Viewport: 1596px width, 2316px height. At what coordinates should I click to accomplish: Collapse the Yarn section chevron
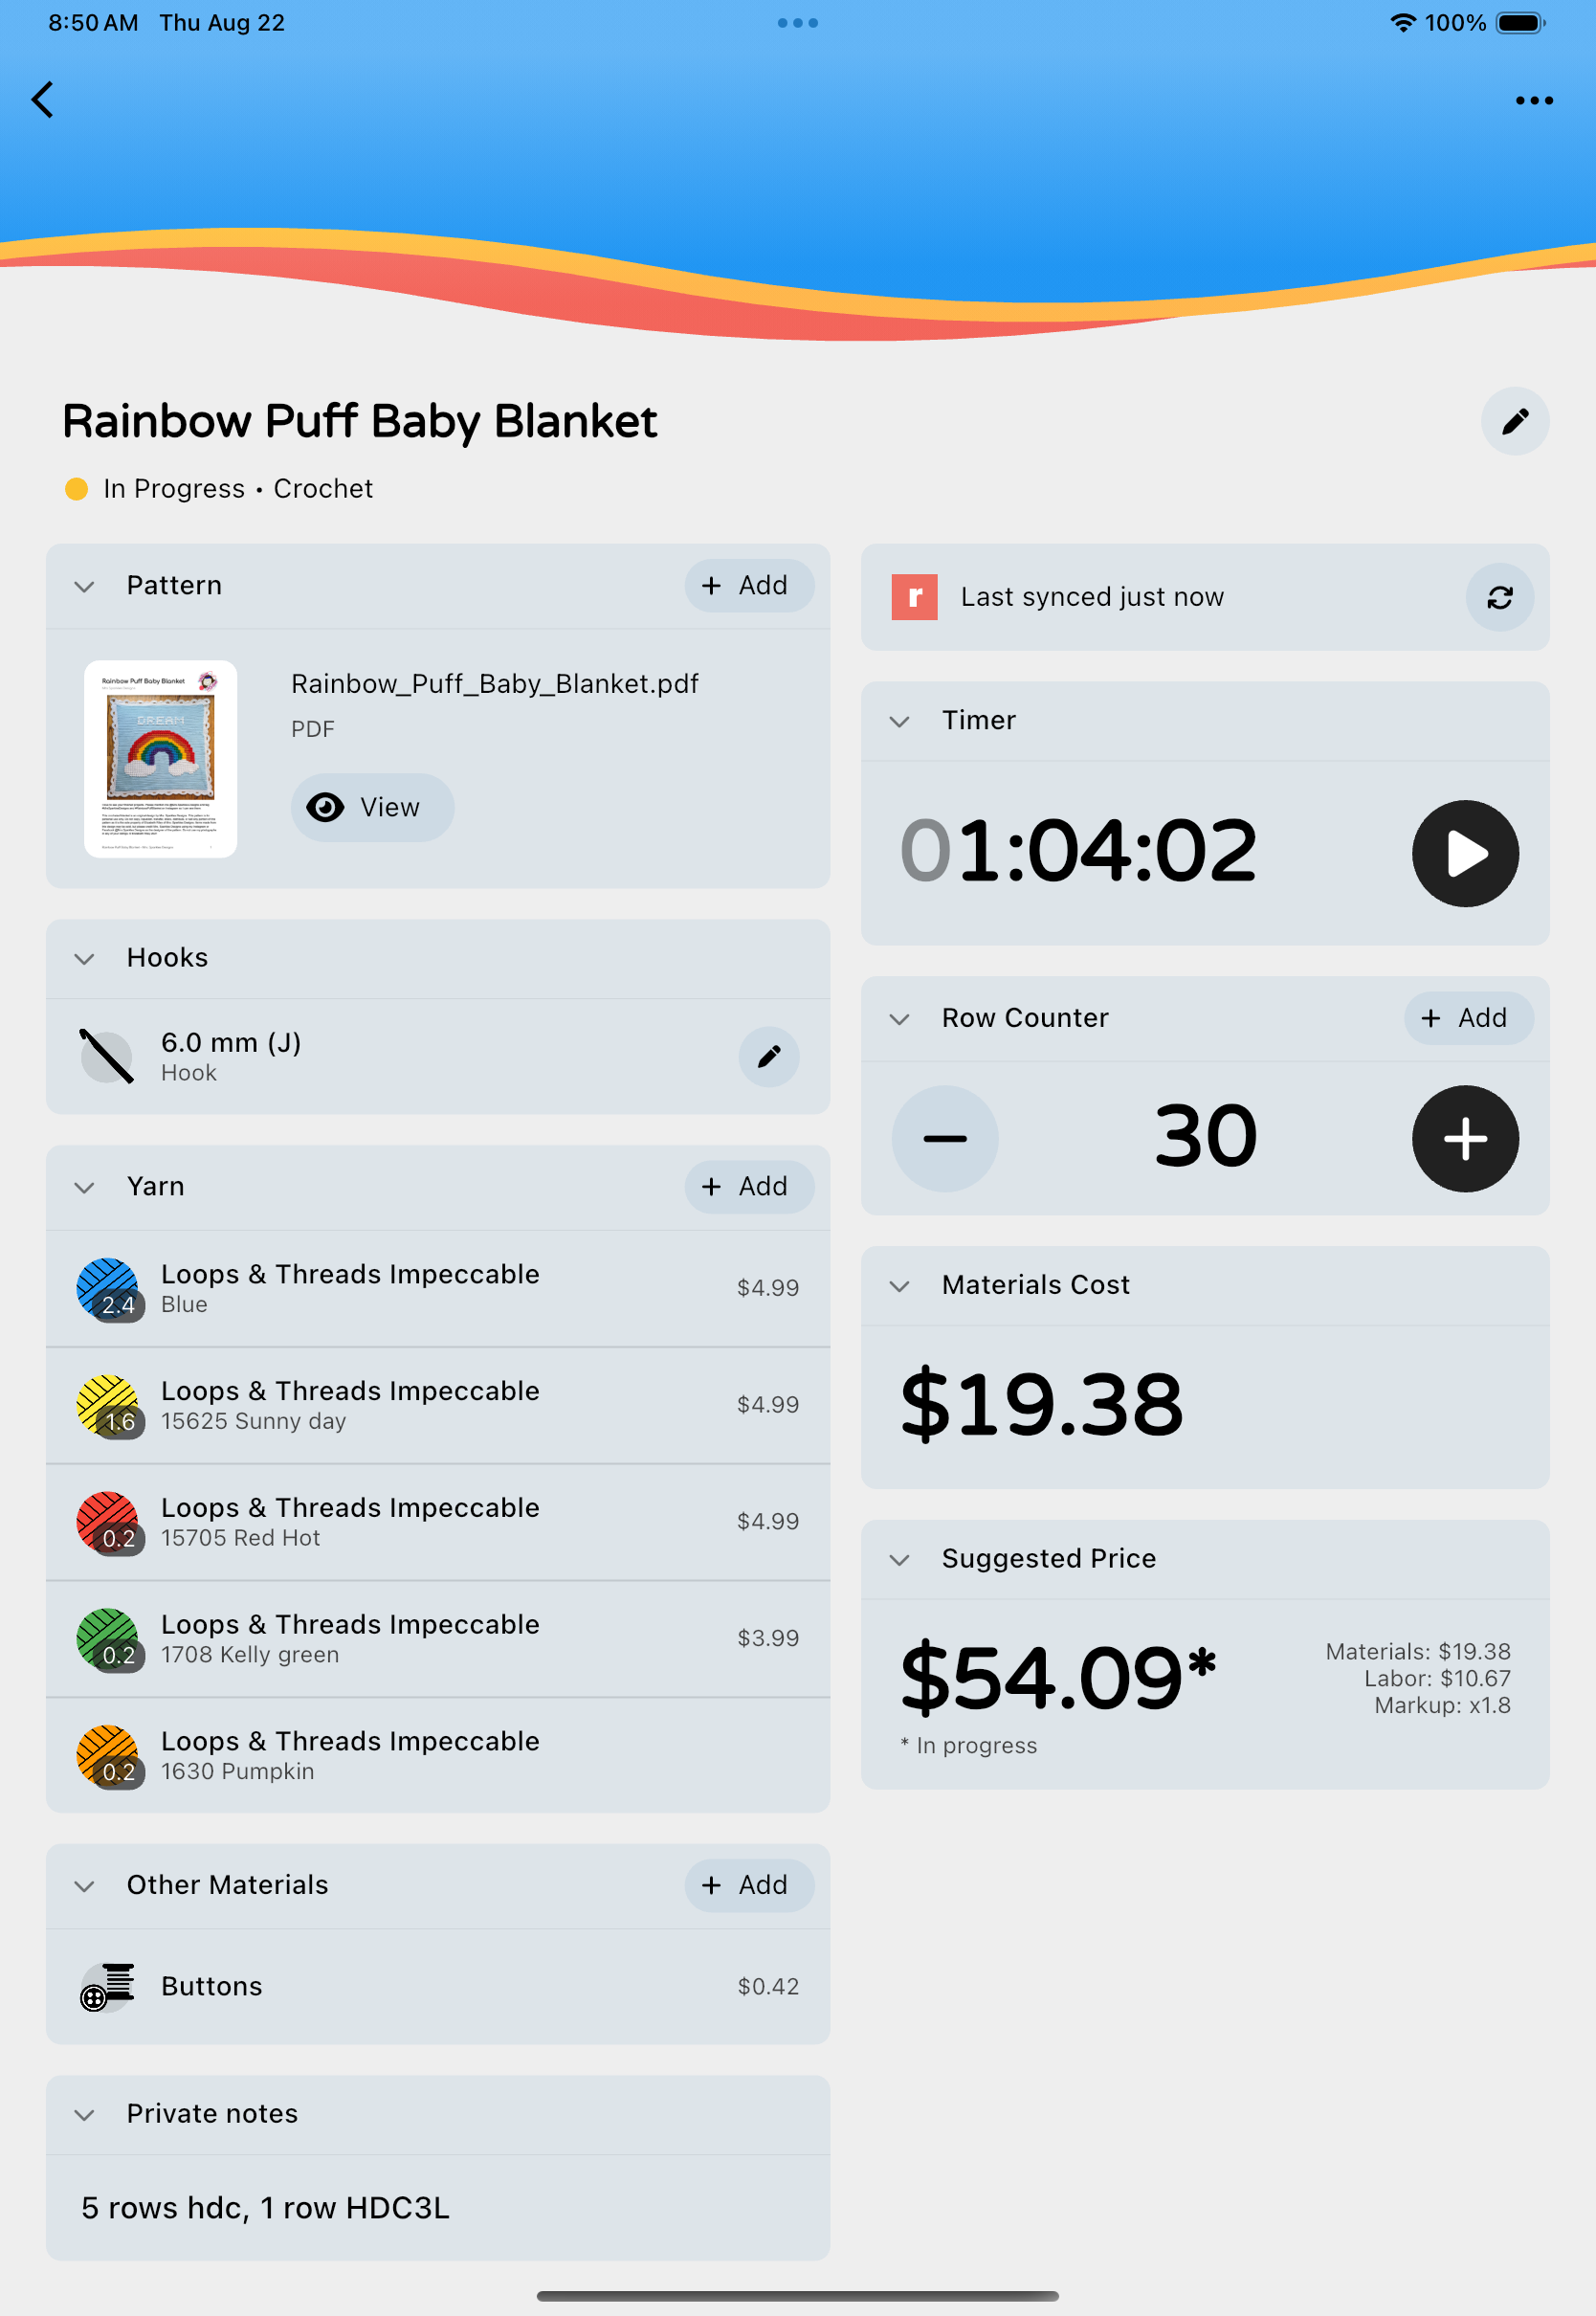[x=85, y=1187]
